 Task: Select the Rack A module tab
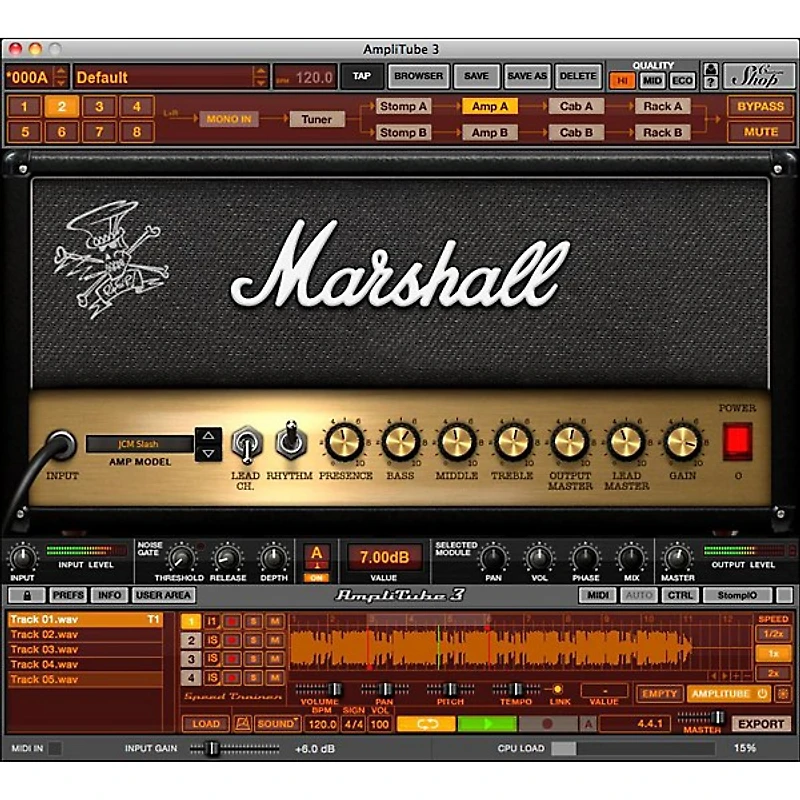click(x=662, y=107)
